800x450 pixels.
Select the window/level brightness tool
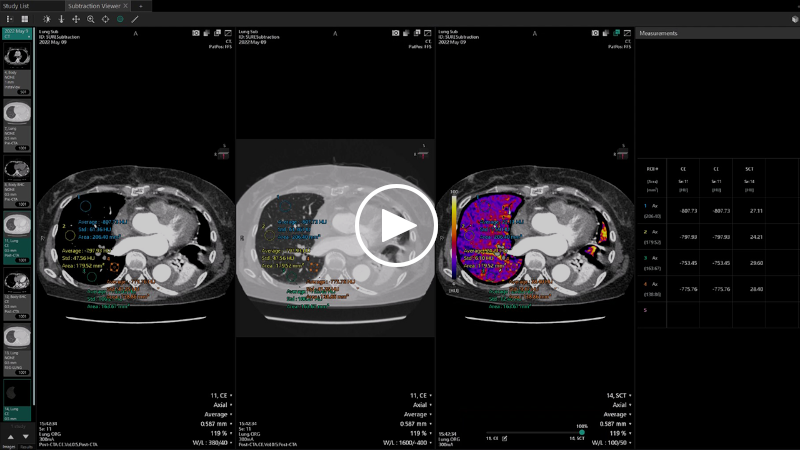pos(47,19)
